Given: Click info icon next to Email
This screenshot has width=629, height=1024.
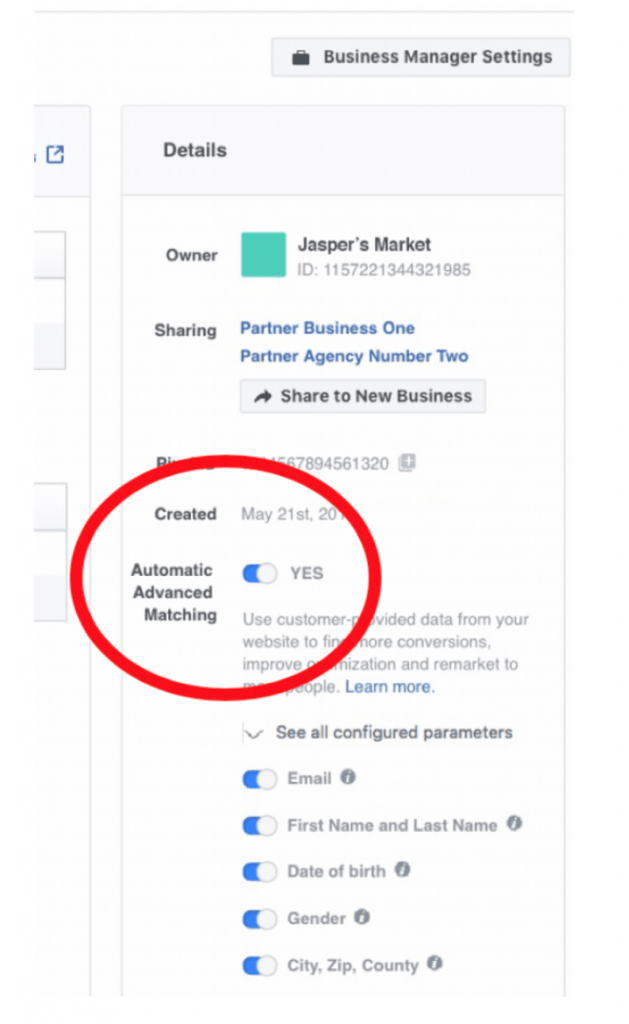Looking at the screenshot, I should point(348,777).
